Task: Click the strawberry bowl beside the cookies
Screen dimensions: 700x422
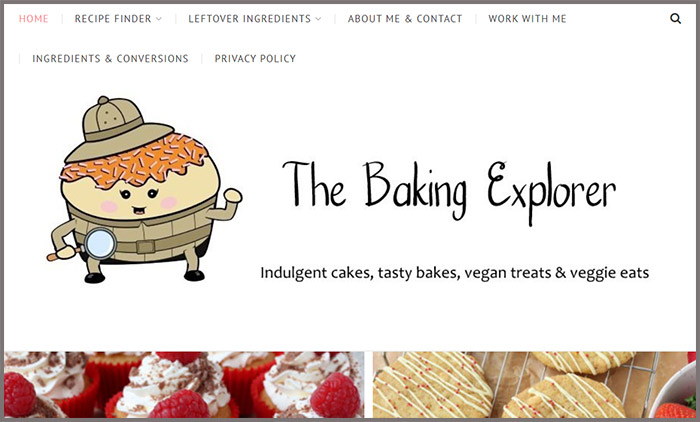Action: click(x=674, y=394)
